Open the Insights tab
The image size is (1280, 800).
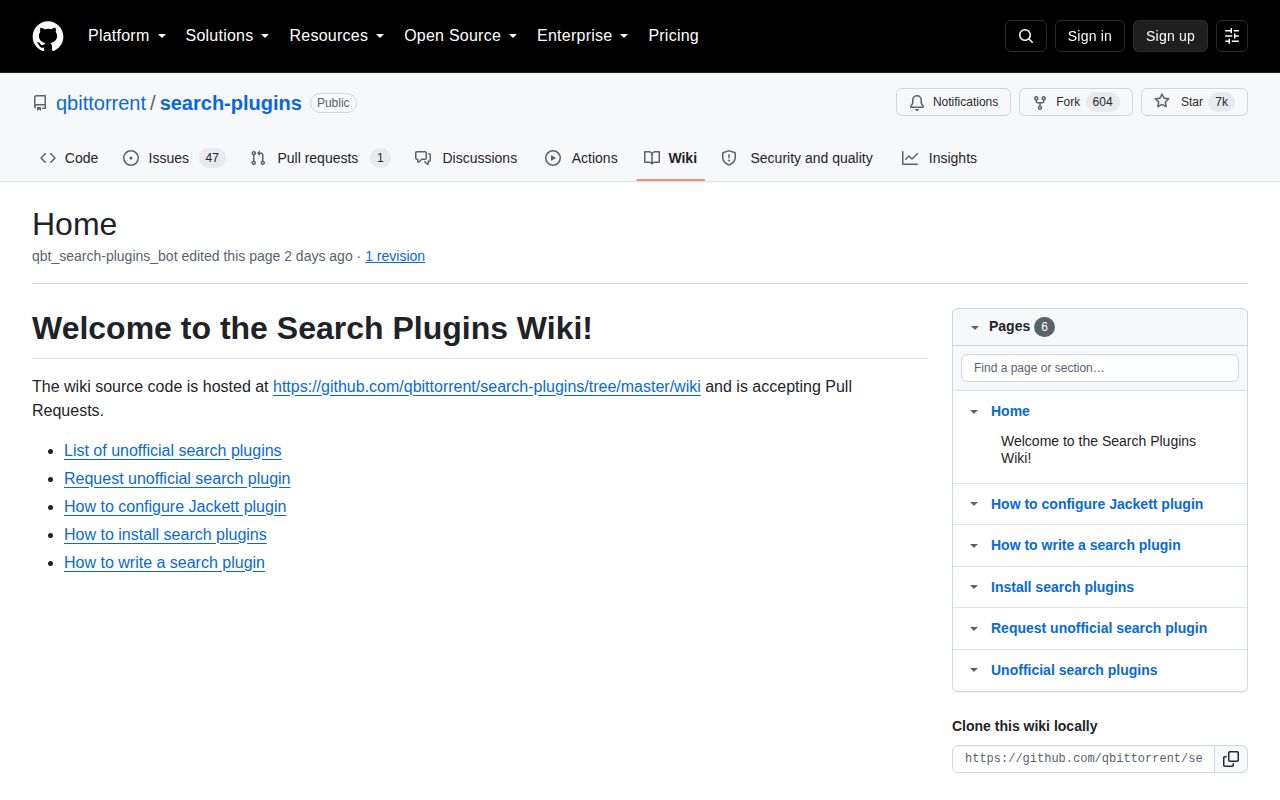(939, 158)
